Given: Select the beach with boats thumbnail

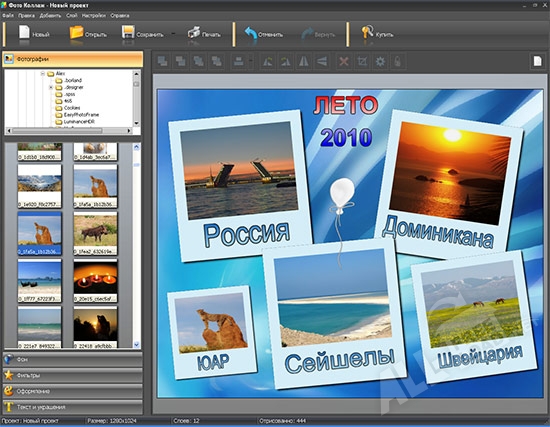Looking at the screenshot, I should click(39, 280).
